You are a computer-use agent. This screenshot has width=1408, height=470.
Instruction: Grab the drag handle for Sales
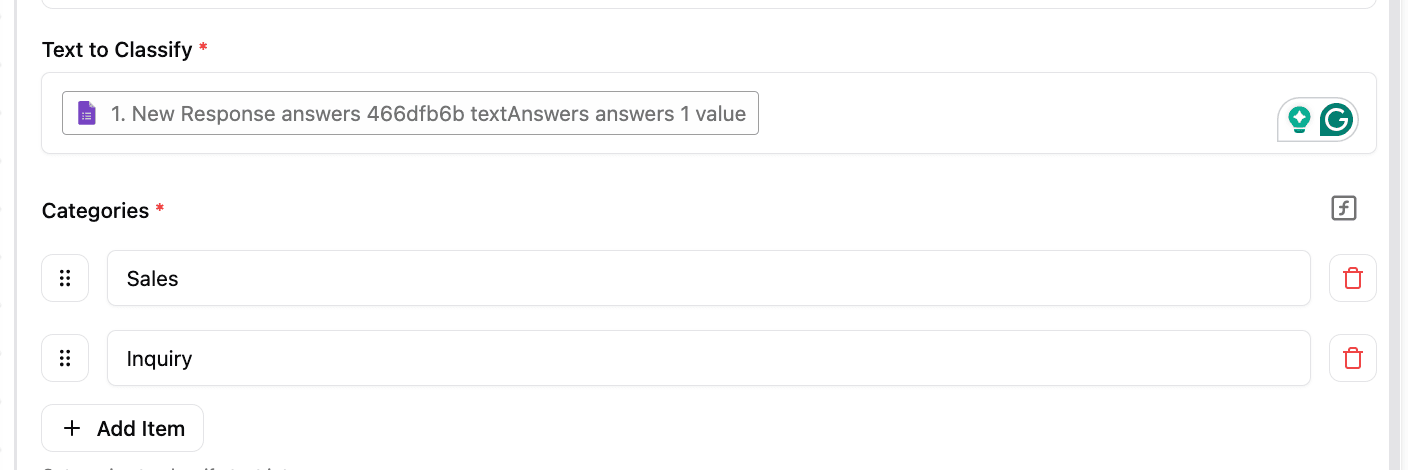[x=65, y=278]
